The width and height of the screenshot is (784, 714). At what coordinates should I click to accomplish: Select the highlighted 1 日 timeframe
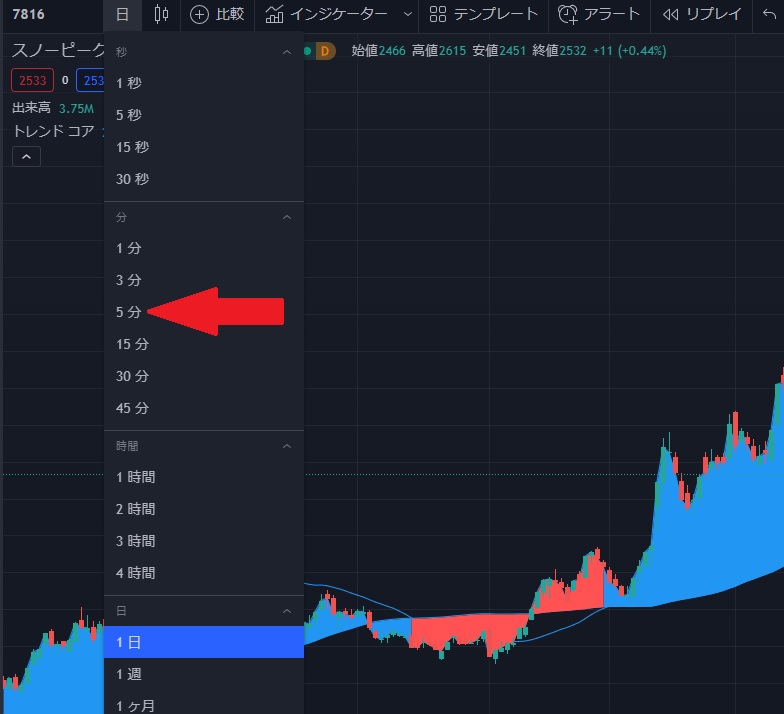[204, 642]
